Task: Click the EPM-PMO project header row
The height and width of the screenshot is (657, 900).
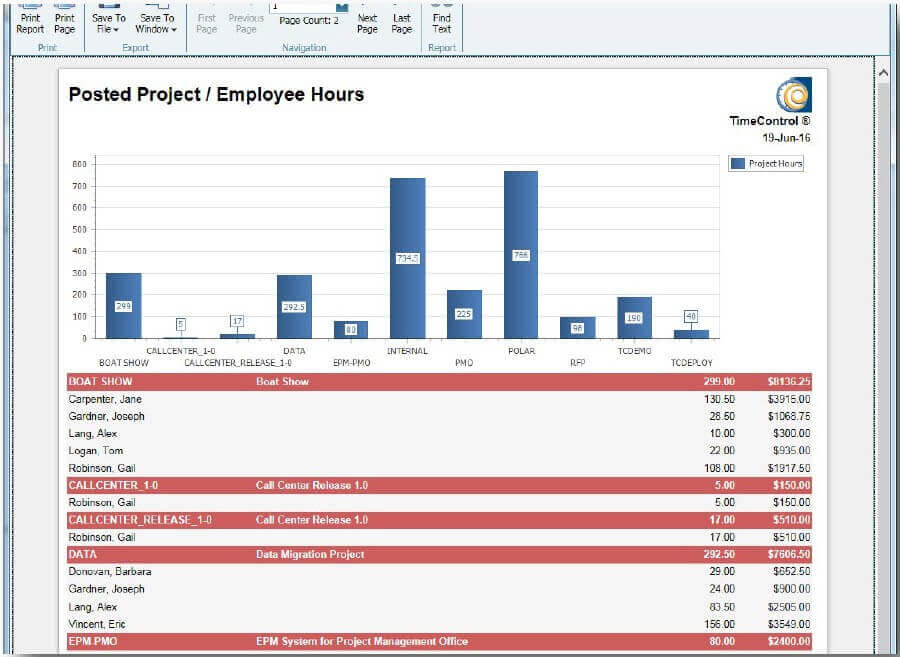Action: click(x=439, y=641)
